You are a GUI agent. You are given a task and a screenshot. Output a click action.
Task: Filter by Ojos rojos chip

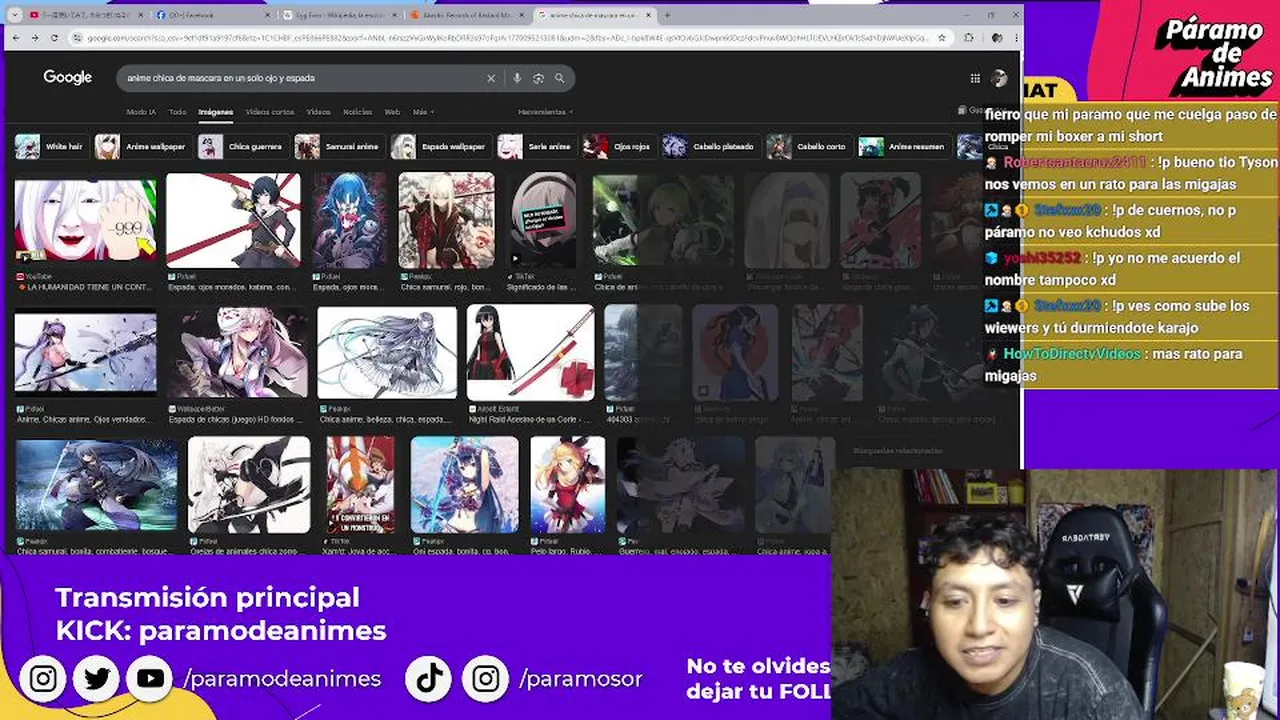pyautogui.click(x=618, y=147)
